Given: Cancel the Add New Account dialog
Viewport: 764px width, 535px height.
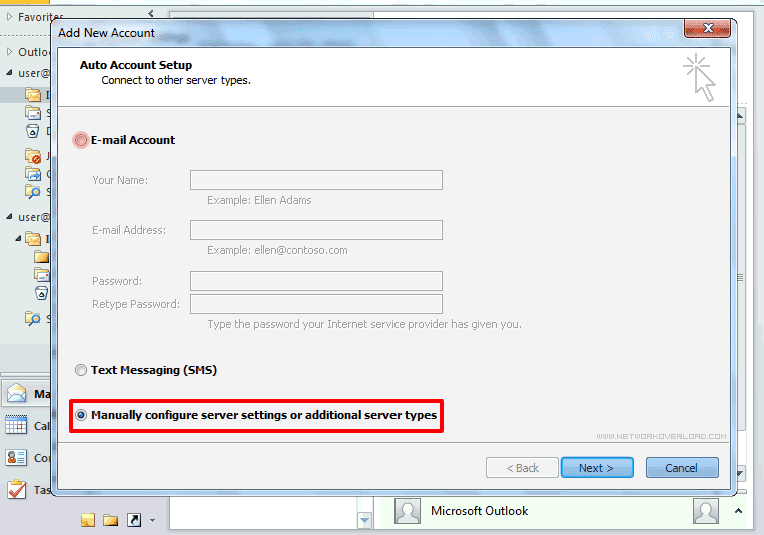Looking at the screenshot, I should [681, 468].
